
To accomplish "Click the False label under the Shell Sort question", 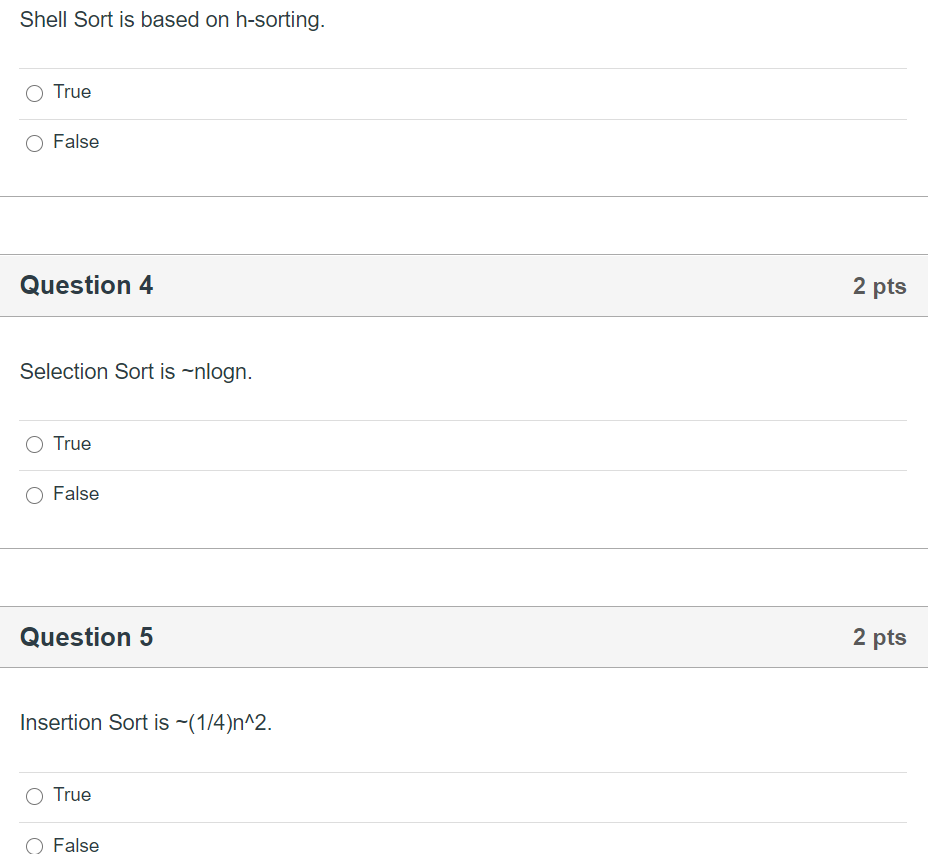I will [75, 142].
